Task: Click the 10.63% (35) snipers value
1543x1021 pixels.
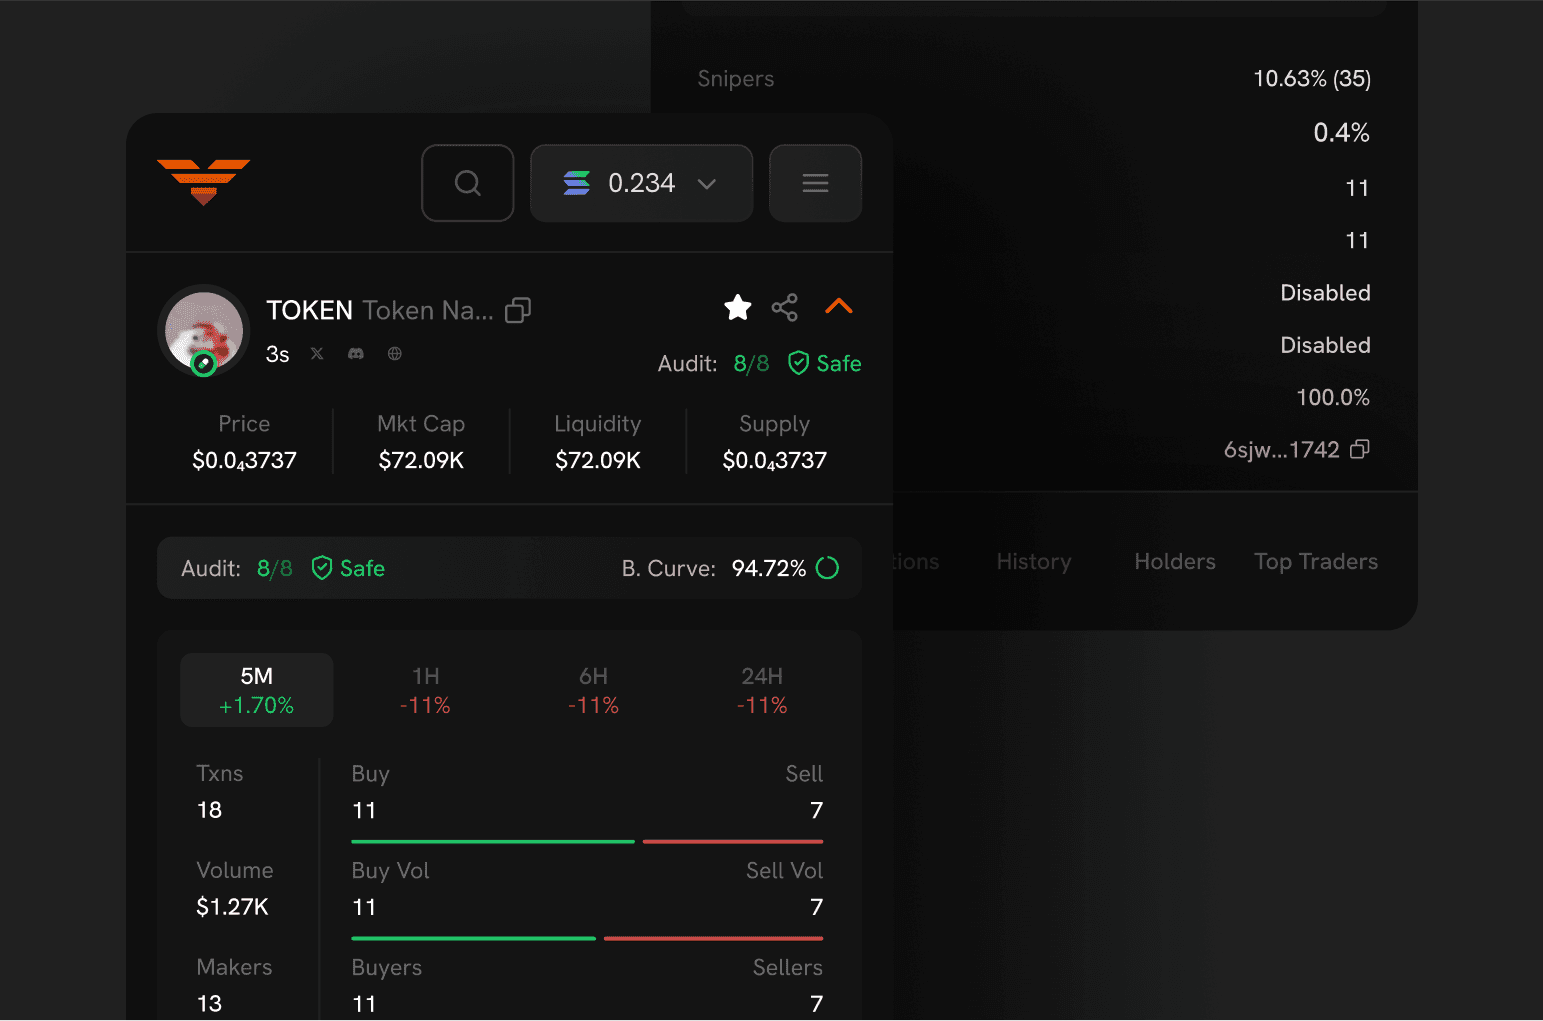Action: [1312, 79]
